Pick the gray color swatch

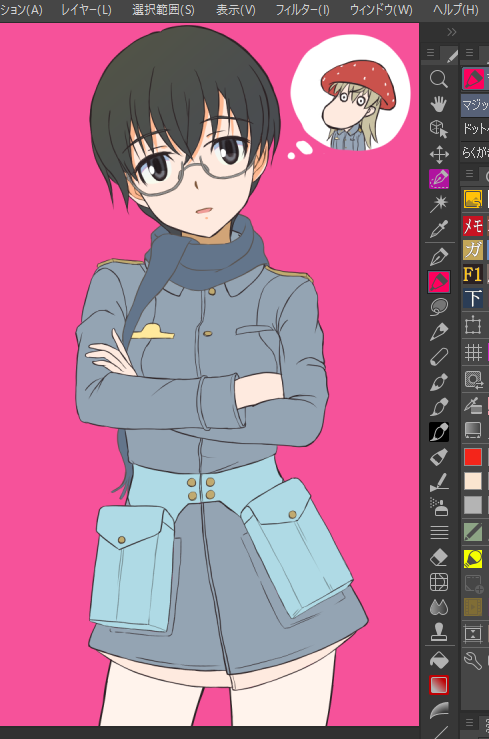(473, 505)
